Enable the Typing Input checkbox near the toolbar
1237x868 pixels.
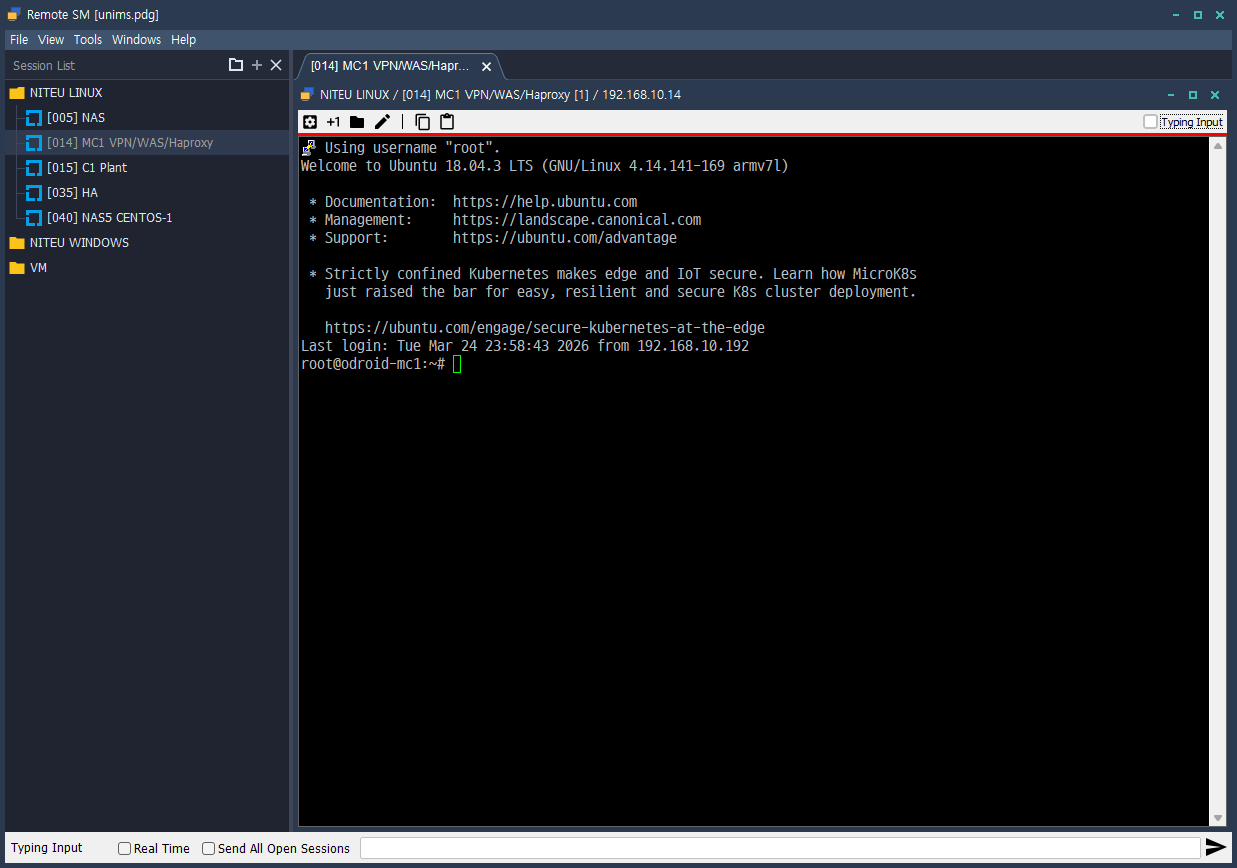(x=1151, y=122)
